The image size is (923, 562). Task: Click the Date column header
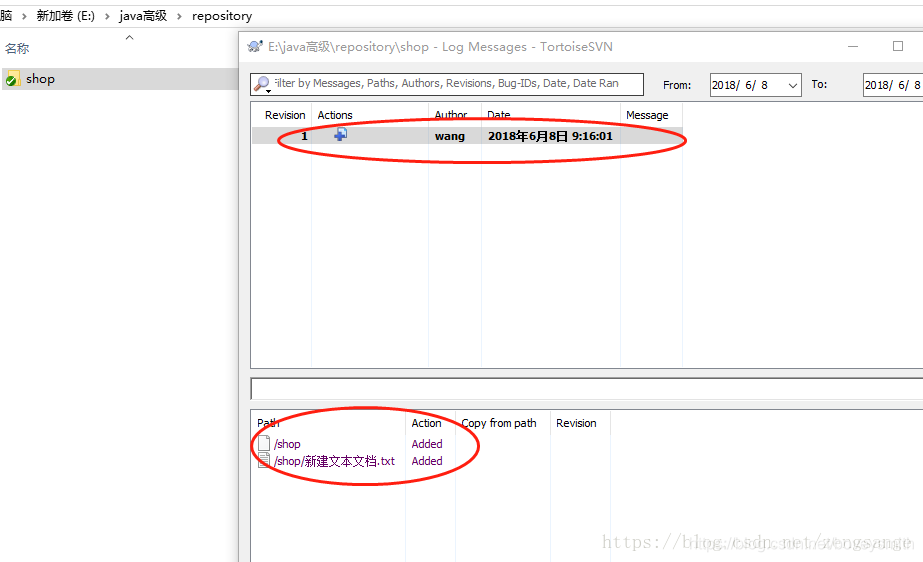pos(499,115)
